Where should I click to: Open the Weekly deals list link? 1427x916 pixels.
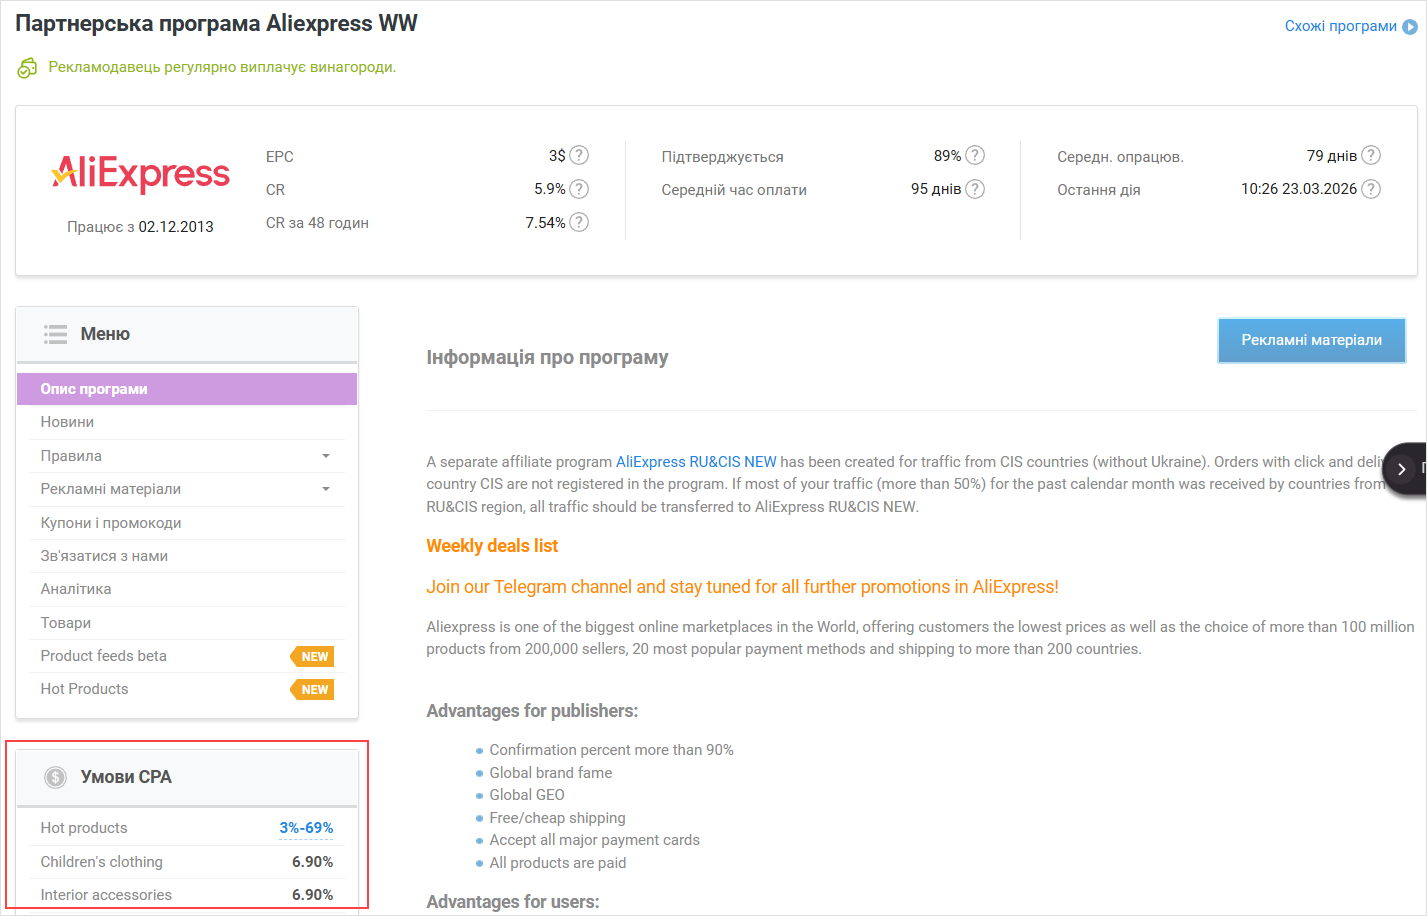coord(492,546)
